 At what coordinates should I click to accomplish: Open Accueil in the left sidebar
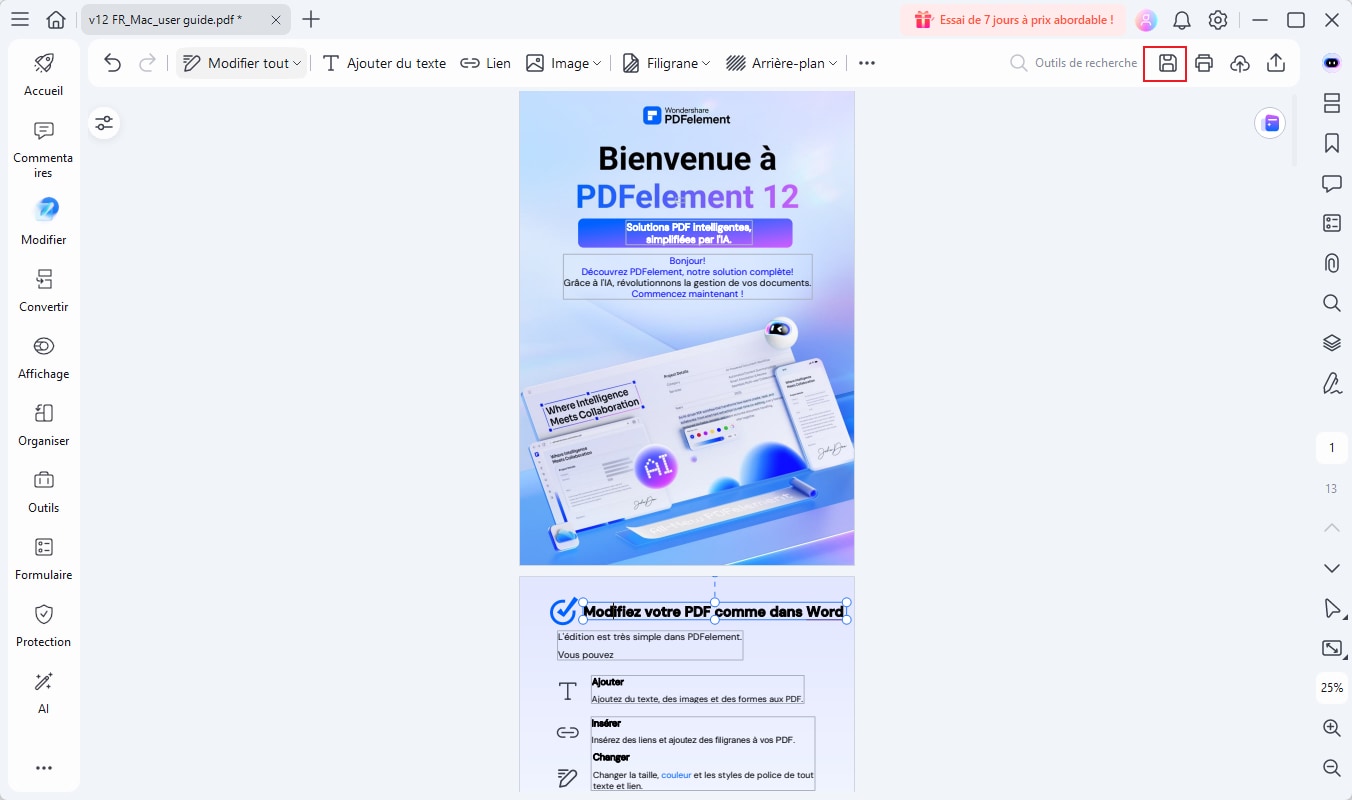[43, 75]
